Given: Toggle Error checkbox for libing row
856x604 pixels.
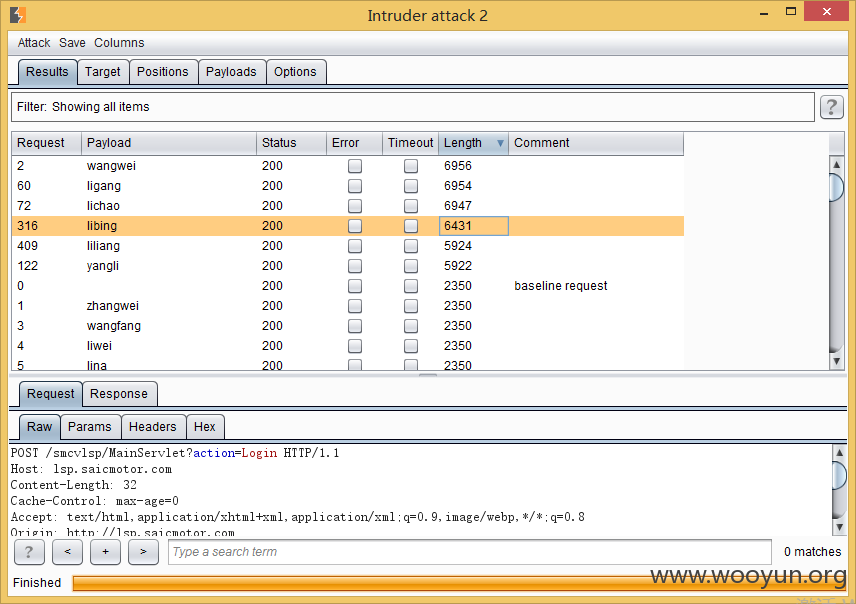Looking at the screenshot, I should [355, 226].
